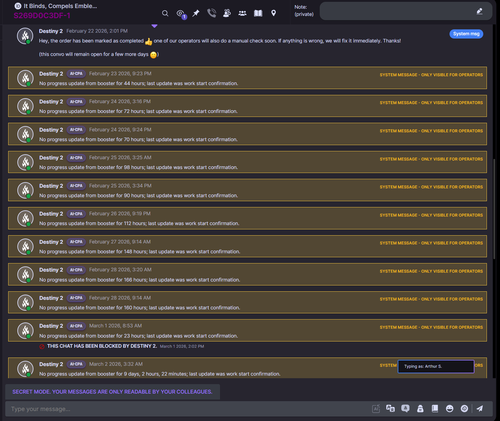The height and width of the screenshot is (421, 500).
Task: Click the Secret Mode notice banner
Action: tap(112, 392)
